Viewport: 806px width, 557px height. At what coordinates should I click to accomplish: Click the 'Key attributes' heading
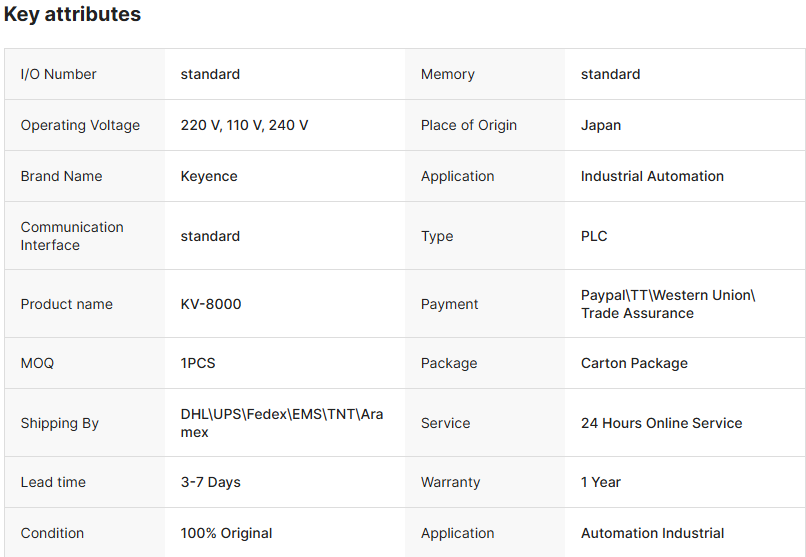pos(72,15)
